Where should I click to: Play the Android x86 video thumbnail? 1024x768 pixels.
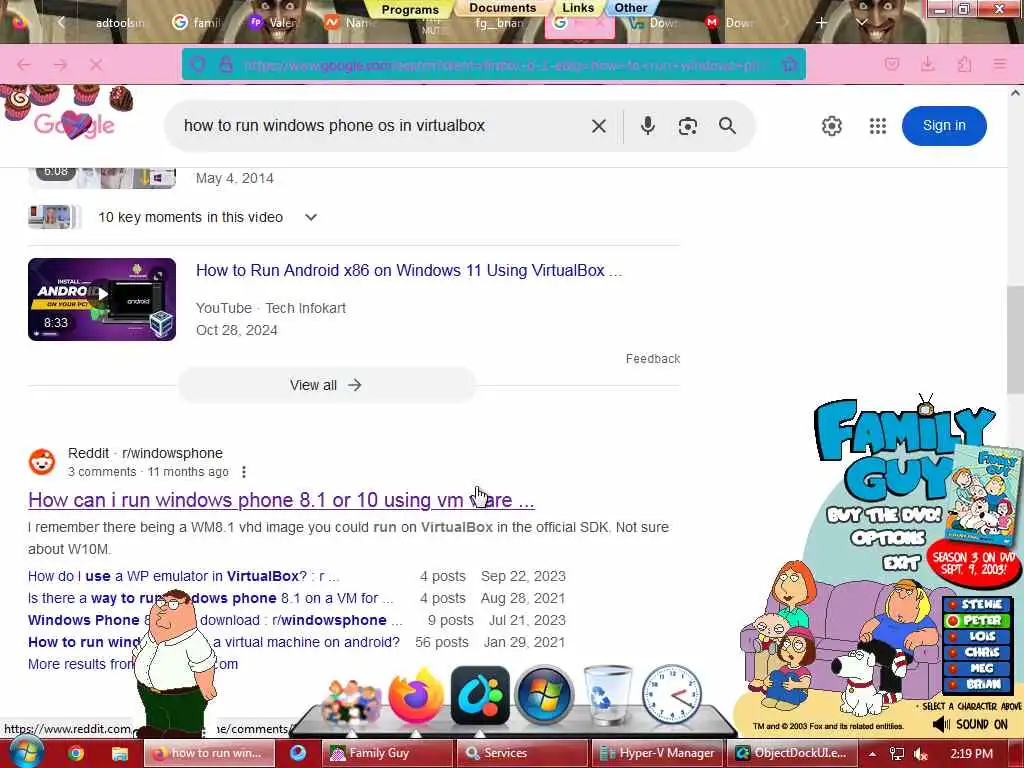click(102, 299)
